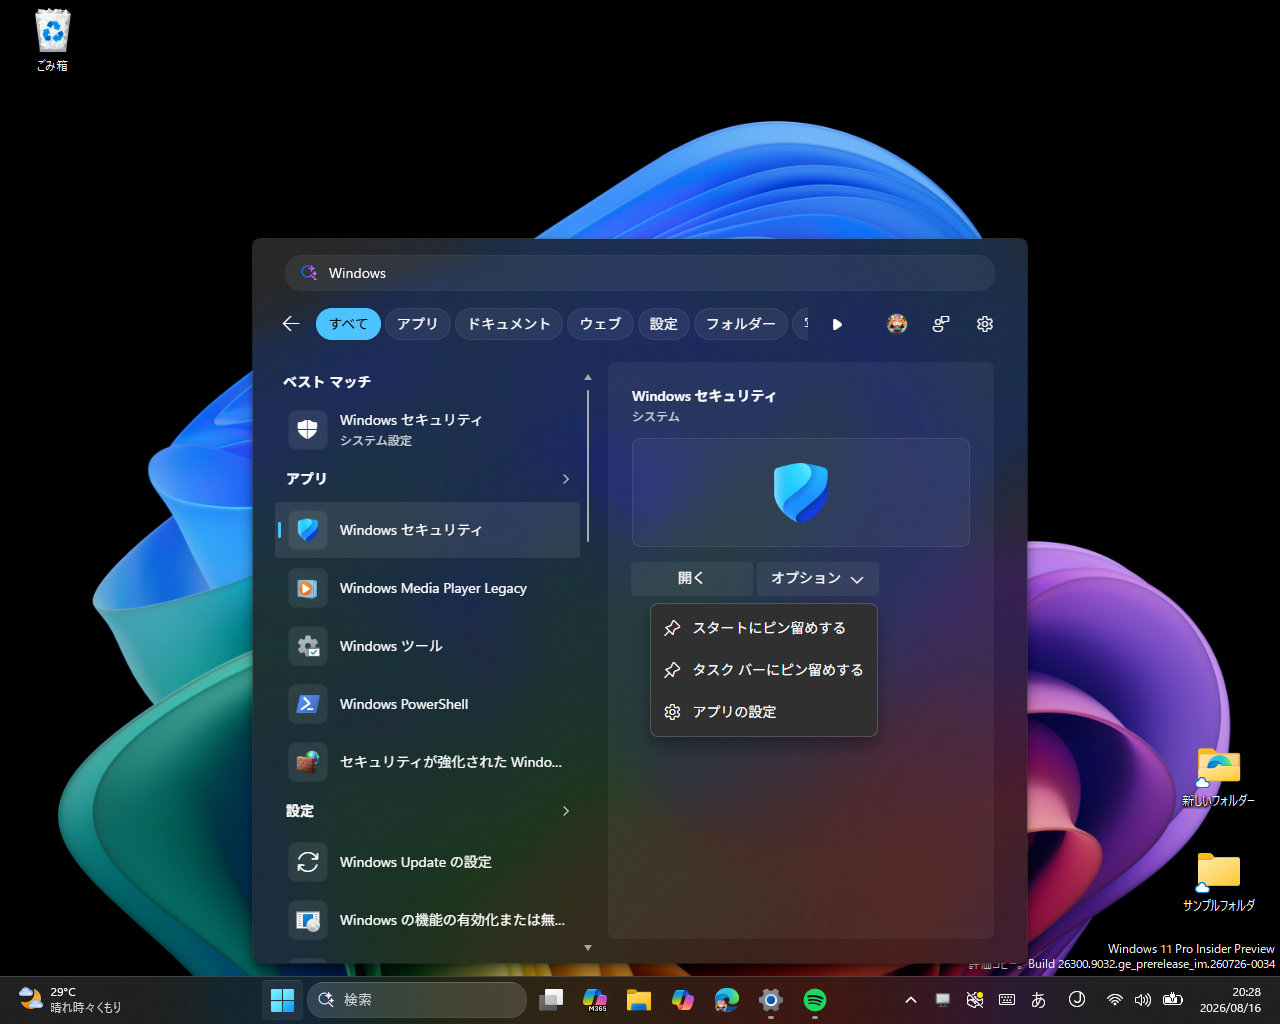
Task: Open the volume speaker icon
Action: [1143, 1000]
